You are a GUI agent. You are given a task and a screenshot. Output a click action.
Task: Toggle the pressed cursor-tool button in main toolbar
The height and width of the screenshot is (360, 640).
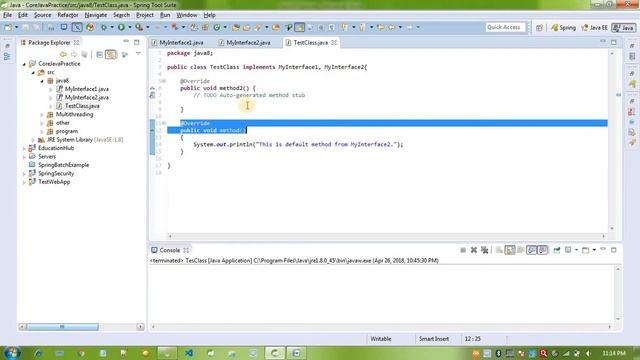point(77,27)
